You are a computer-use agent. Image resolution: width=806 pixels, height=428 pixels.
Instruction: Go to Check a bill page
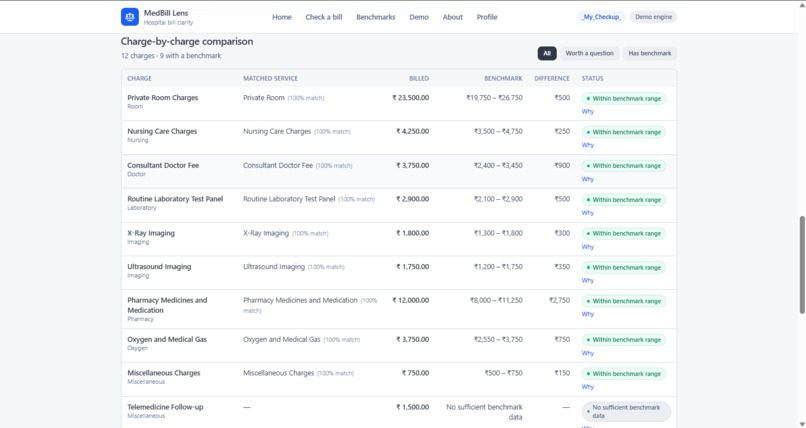point(324,17)
